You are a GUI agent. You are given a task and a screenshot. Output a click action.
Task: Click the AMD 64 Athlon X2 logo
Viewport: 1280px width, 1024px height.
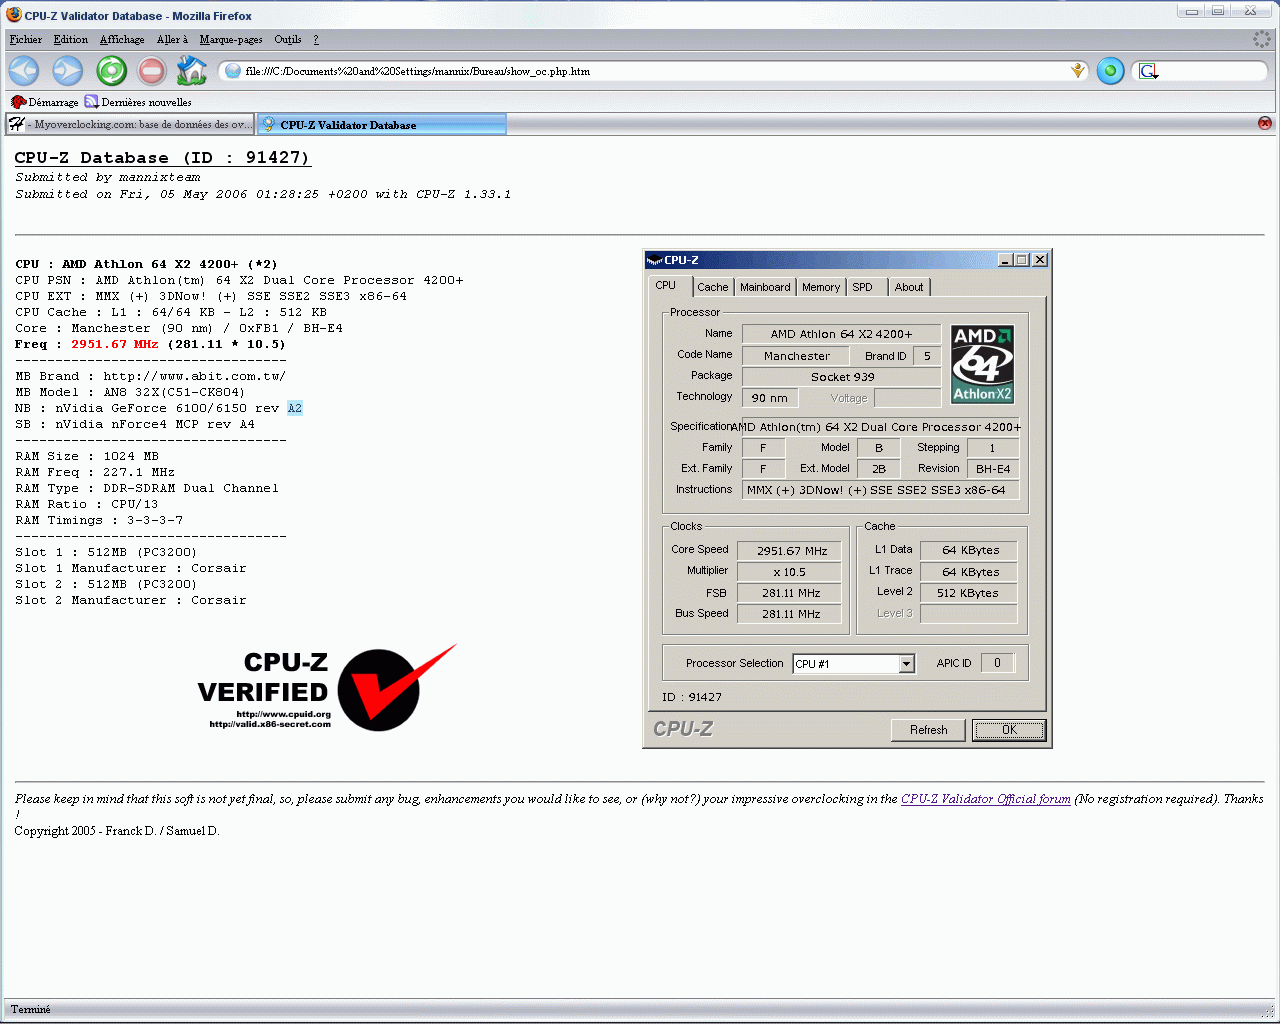[982, 364]
